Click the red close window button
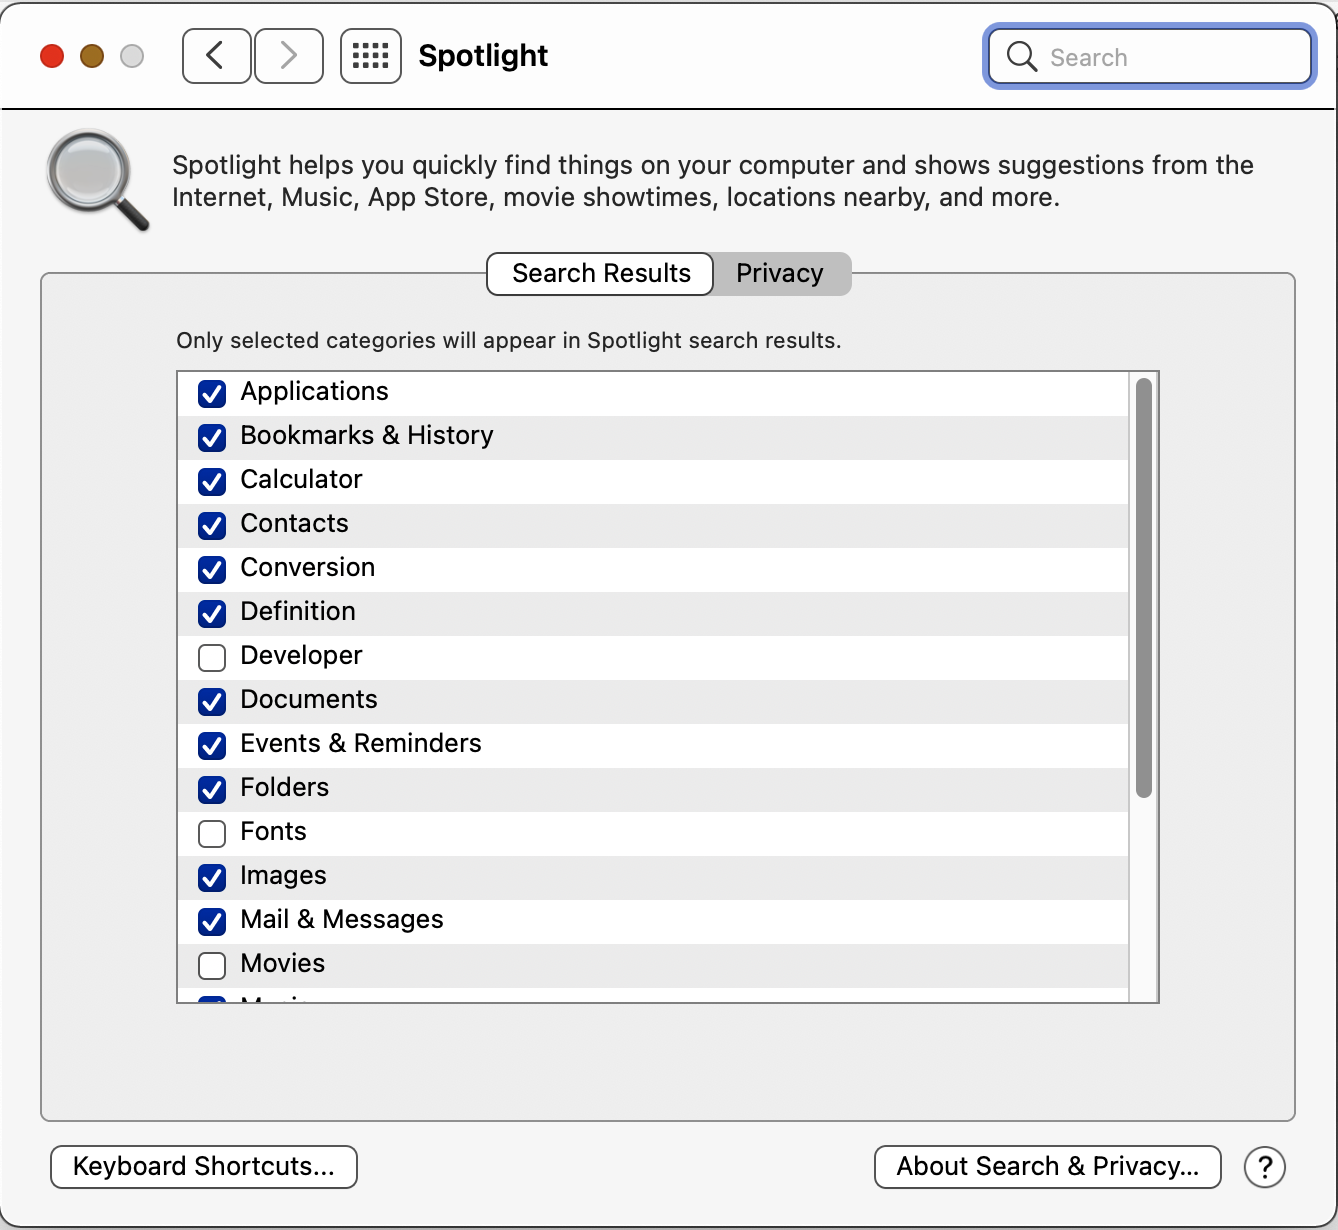1338x1230 pixels. point(52,56)
